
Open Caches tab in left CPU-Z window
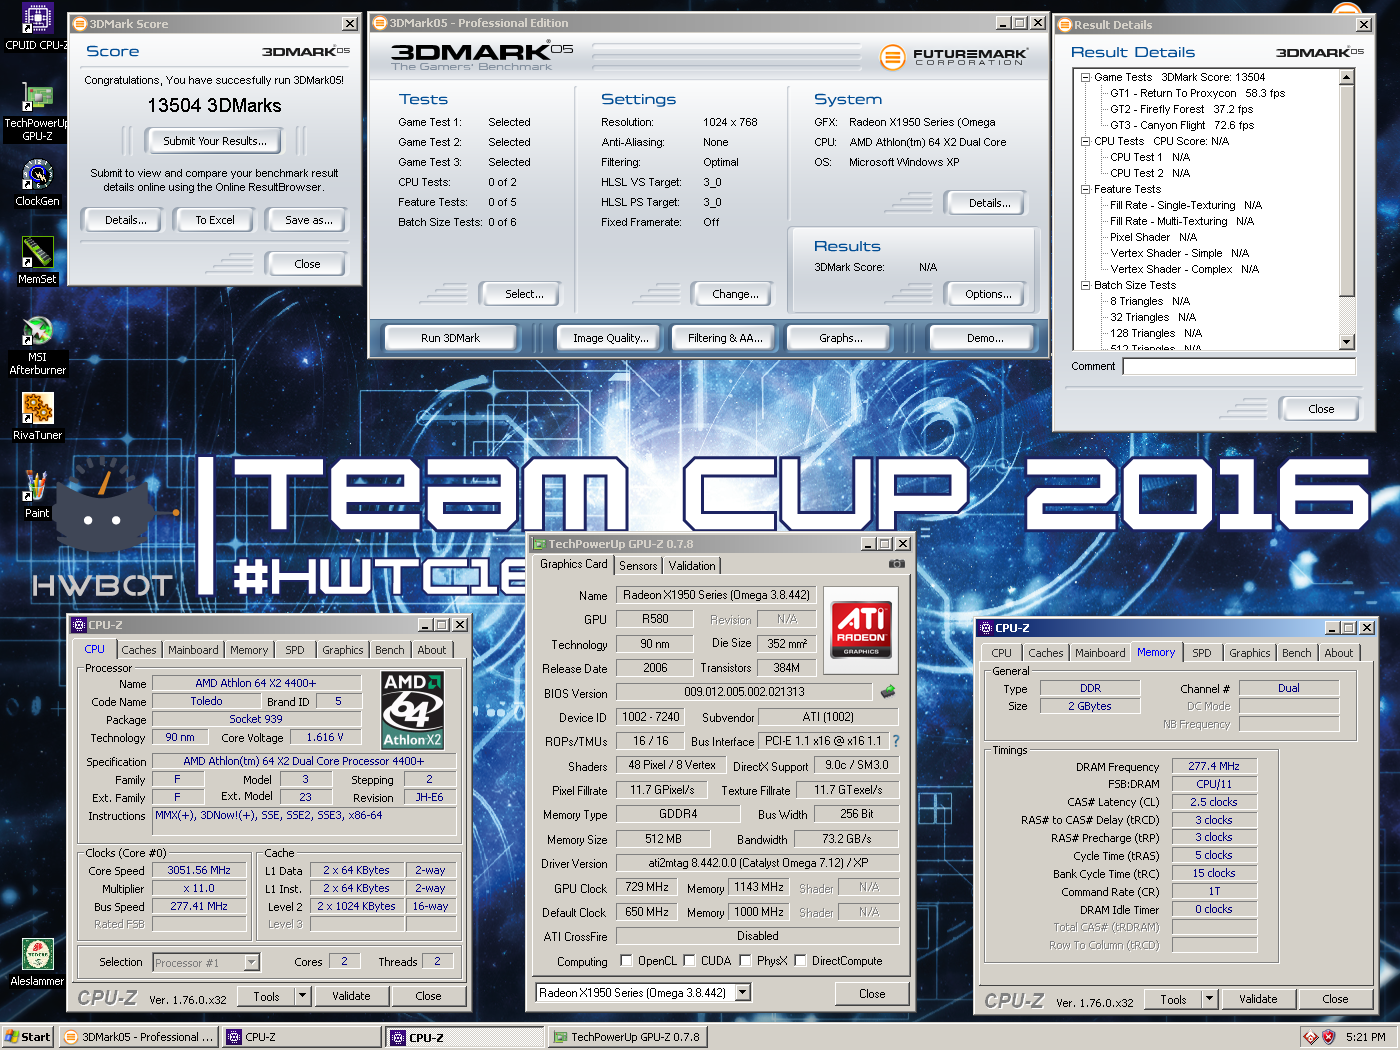139,650
